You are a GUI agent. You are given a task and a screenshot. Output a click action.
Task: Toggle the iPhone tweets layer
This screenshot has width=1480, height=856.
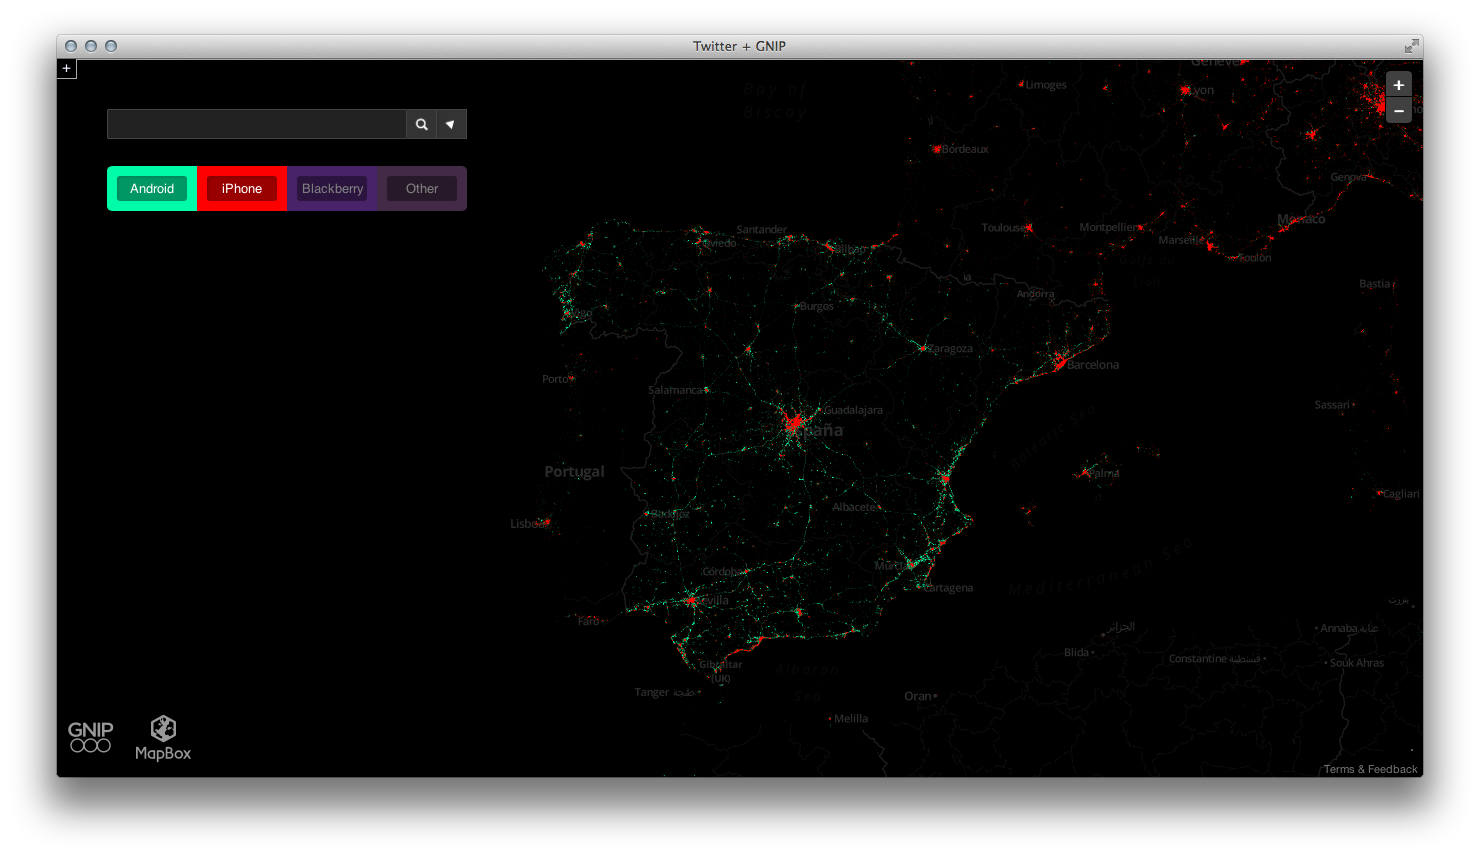pyautogui.click(x=242, y=188)
